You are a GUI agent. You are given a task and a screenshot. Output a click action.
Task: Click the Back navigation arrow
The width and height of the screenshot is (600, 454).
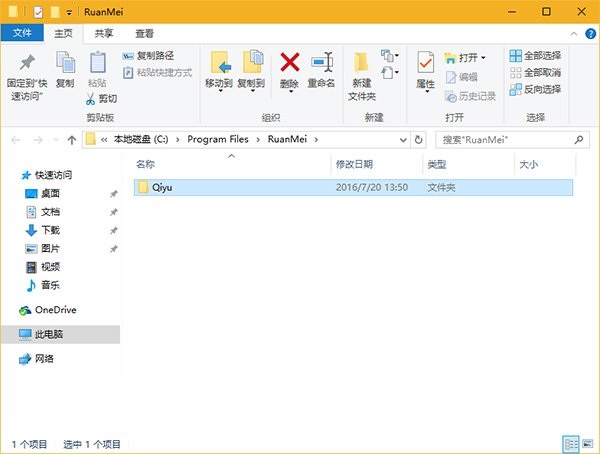(x=16, y=140)
